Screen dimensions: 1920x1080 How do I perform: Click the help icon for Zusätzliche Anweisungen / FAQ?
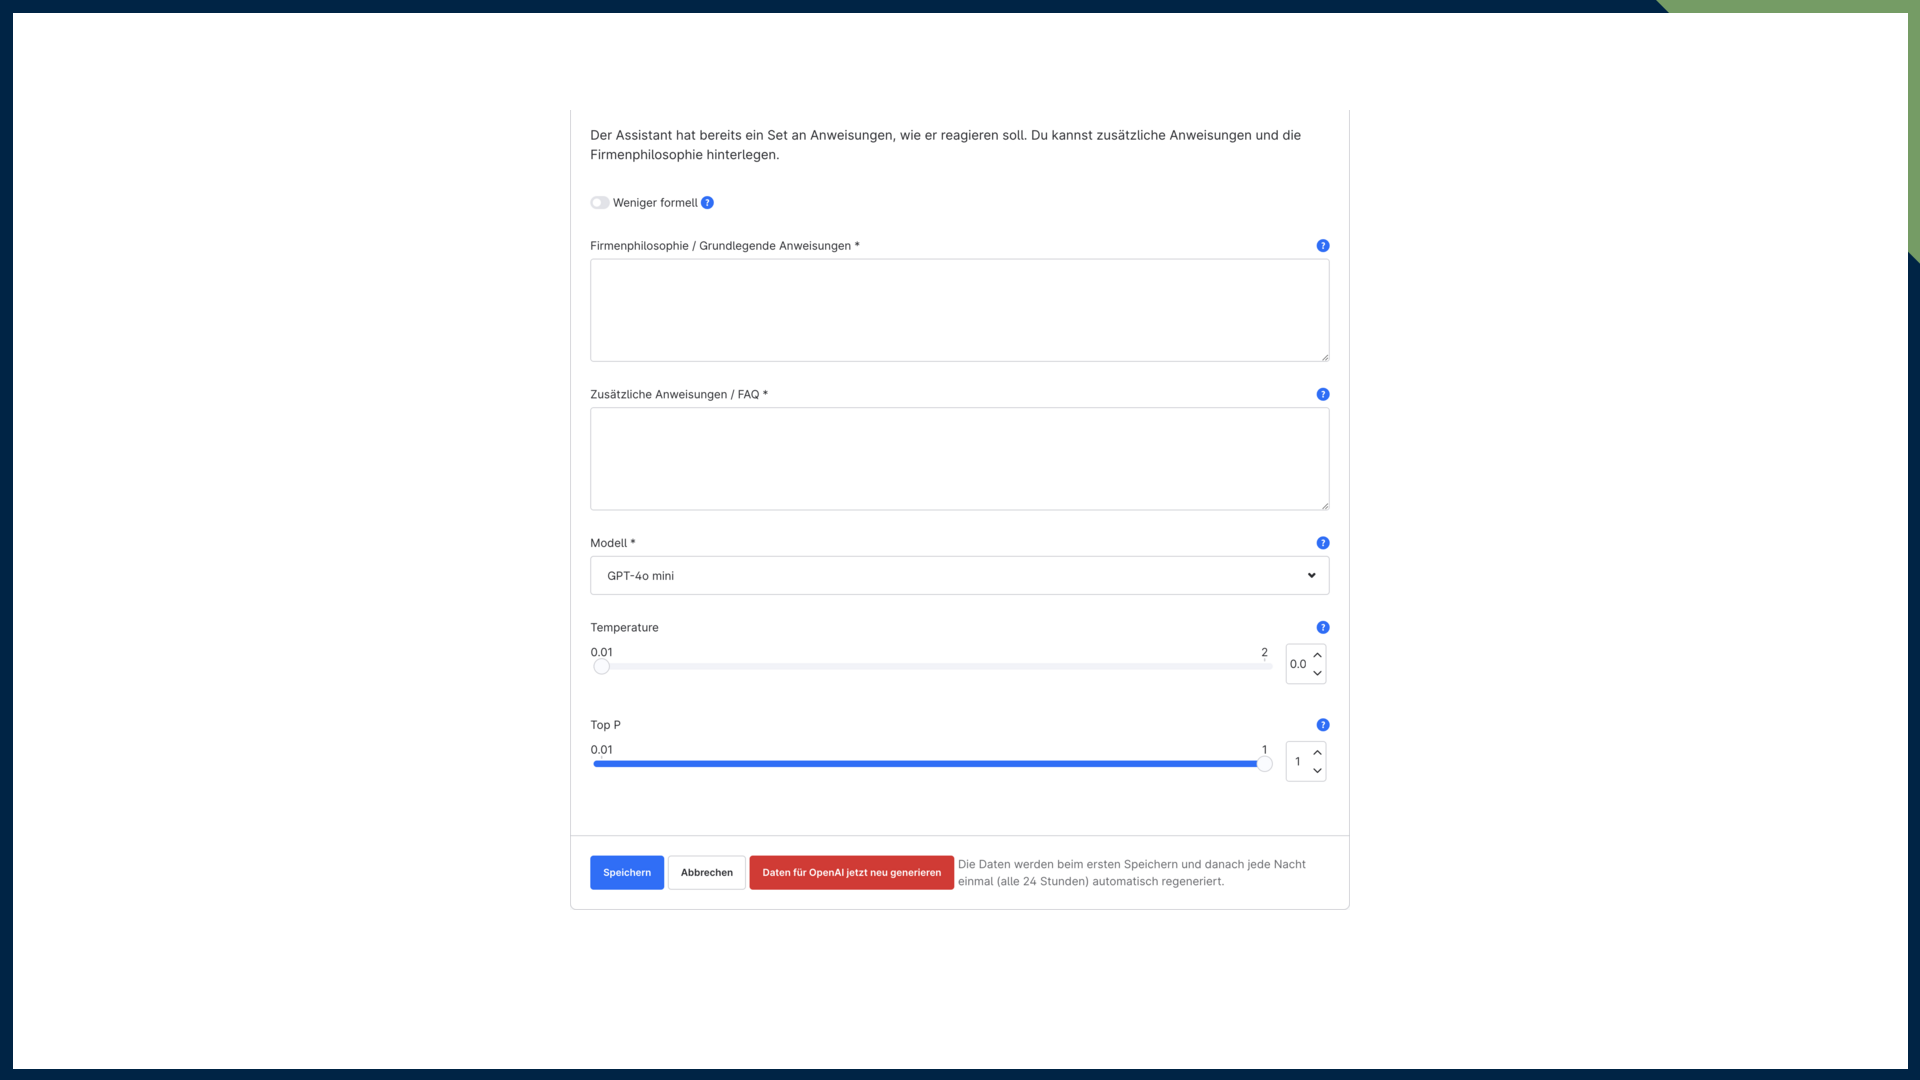pos(1322,394)
